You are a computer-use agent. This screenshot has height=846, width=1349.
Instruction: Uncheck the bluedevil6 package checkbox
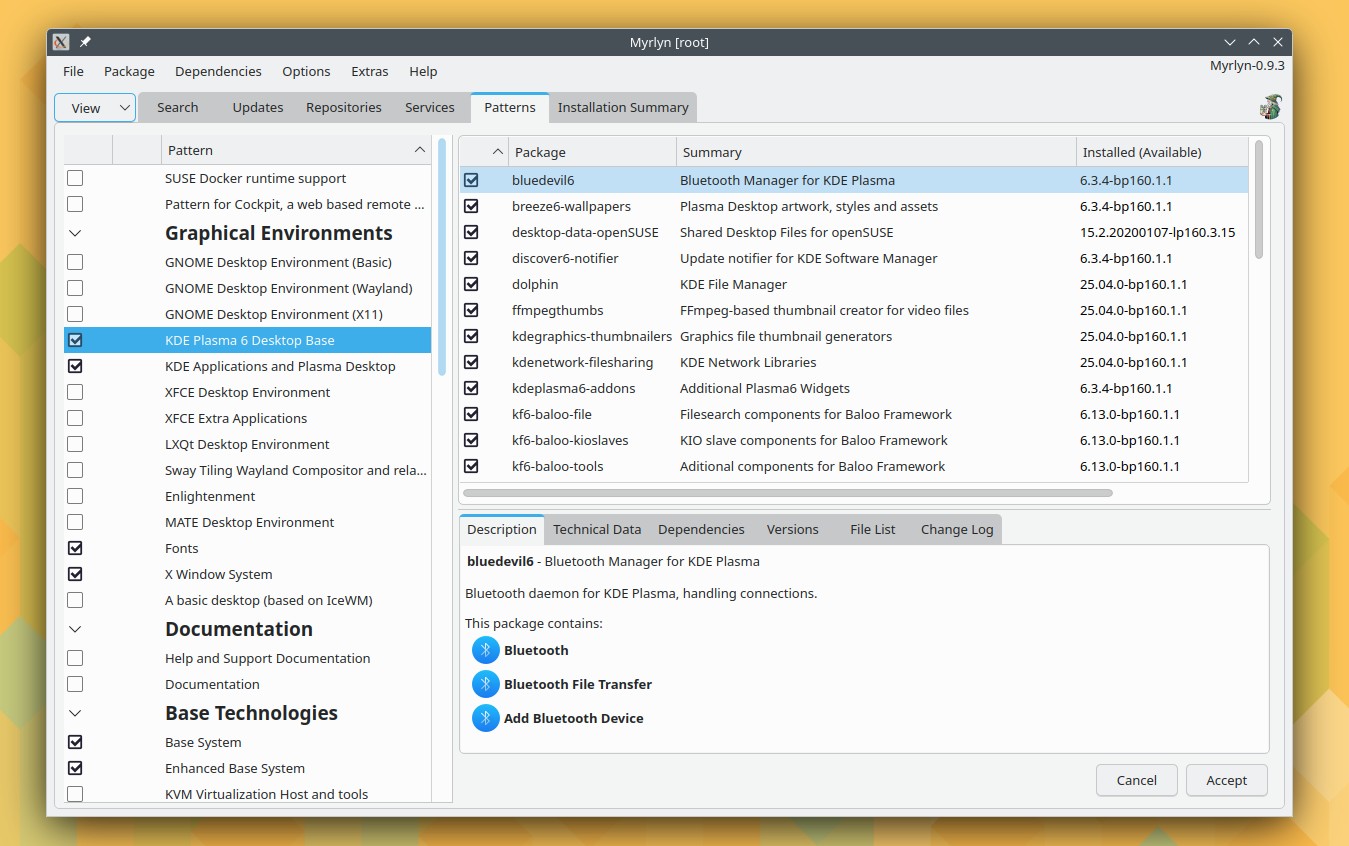(x=471, y=180)
